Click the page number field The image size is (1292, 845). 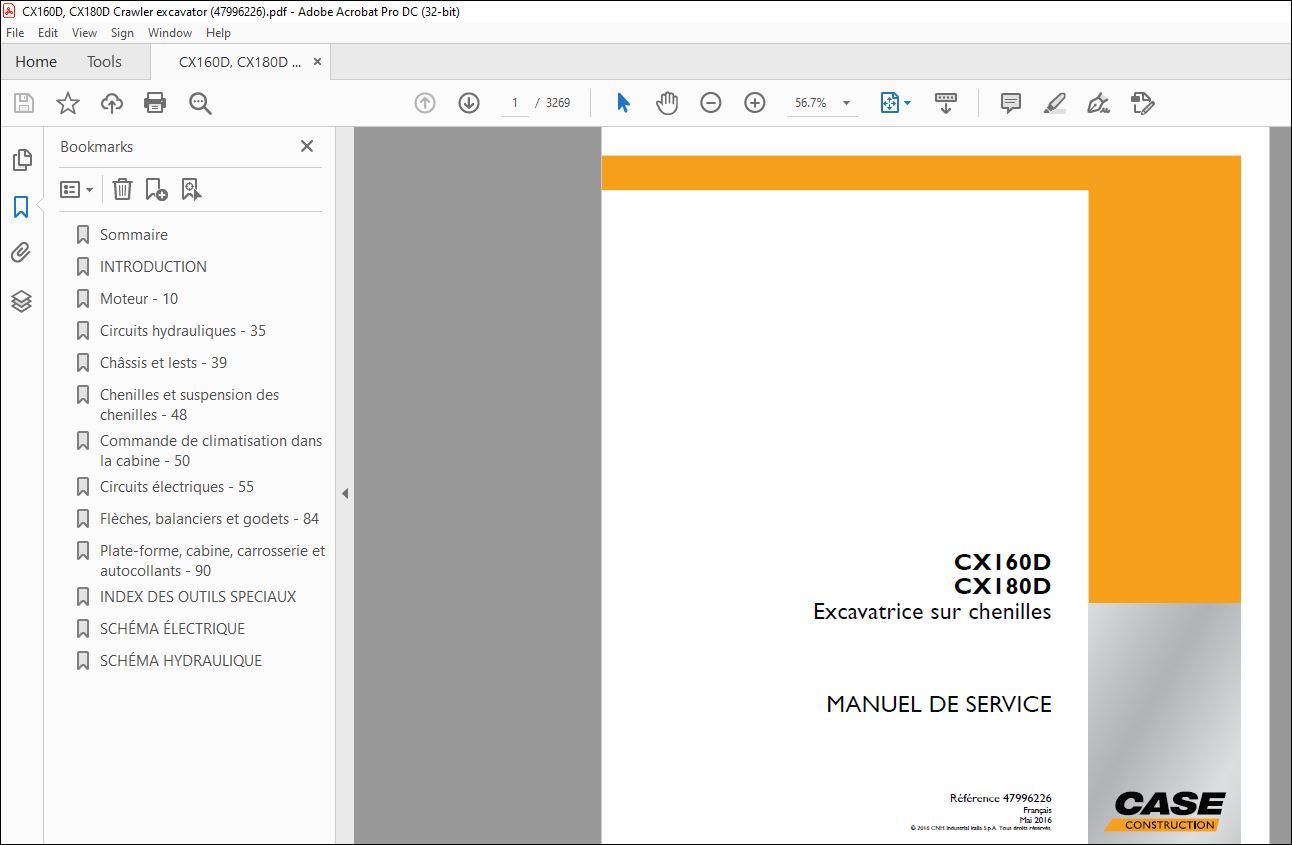click(515, 103)
